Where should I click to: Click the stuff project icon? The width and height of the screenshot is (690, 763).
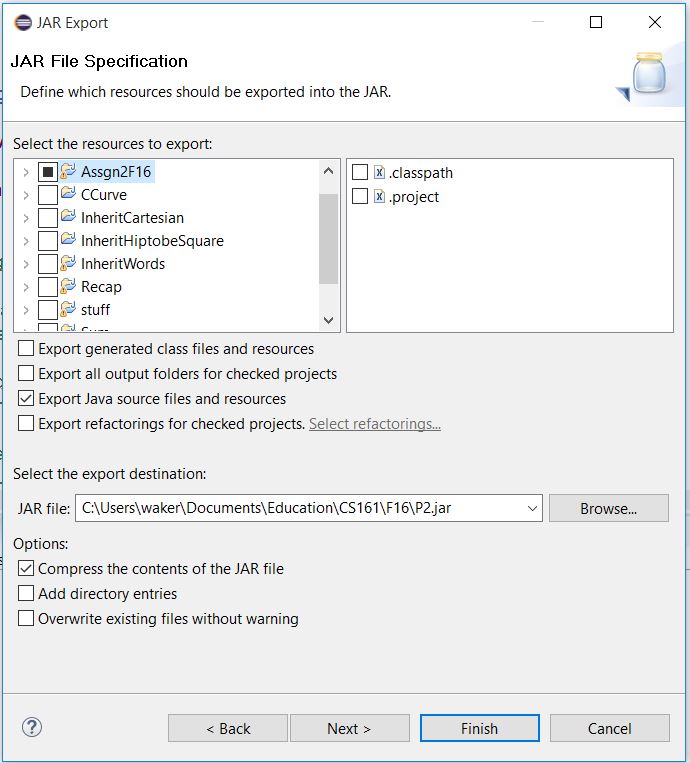coord(68,309)
